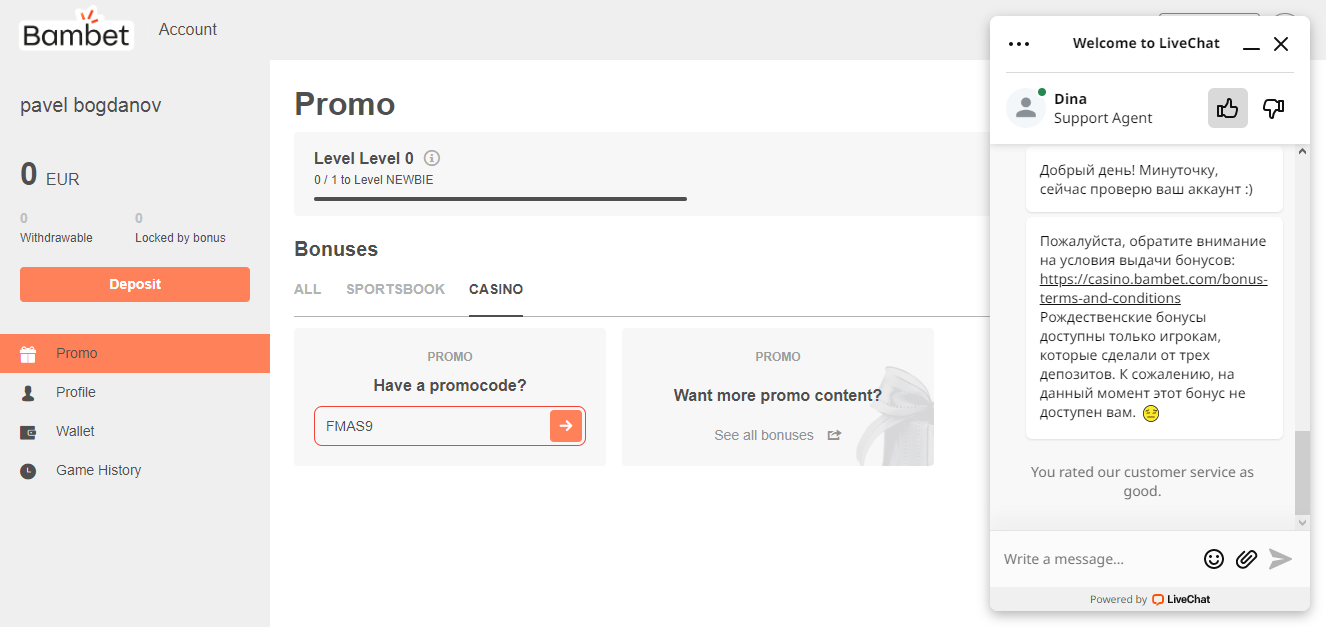This screenshot has height=627, width=1326.
Task: Open the LiveChat three-dot menu
Action: tap(1019, 44)
